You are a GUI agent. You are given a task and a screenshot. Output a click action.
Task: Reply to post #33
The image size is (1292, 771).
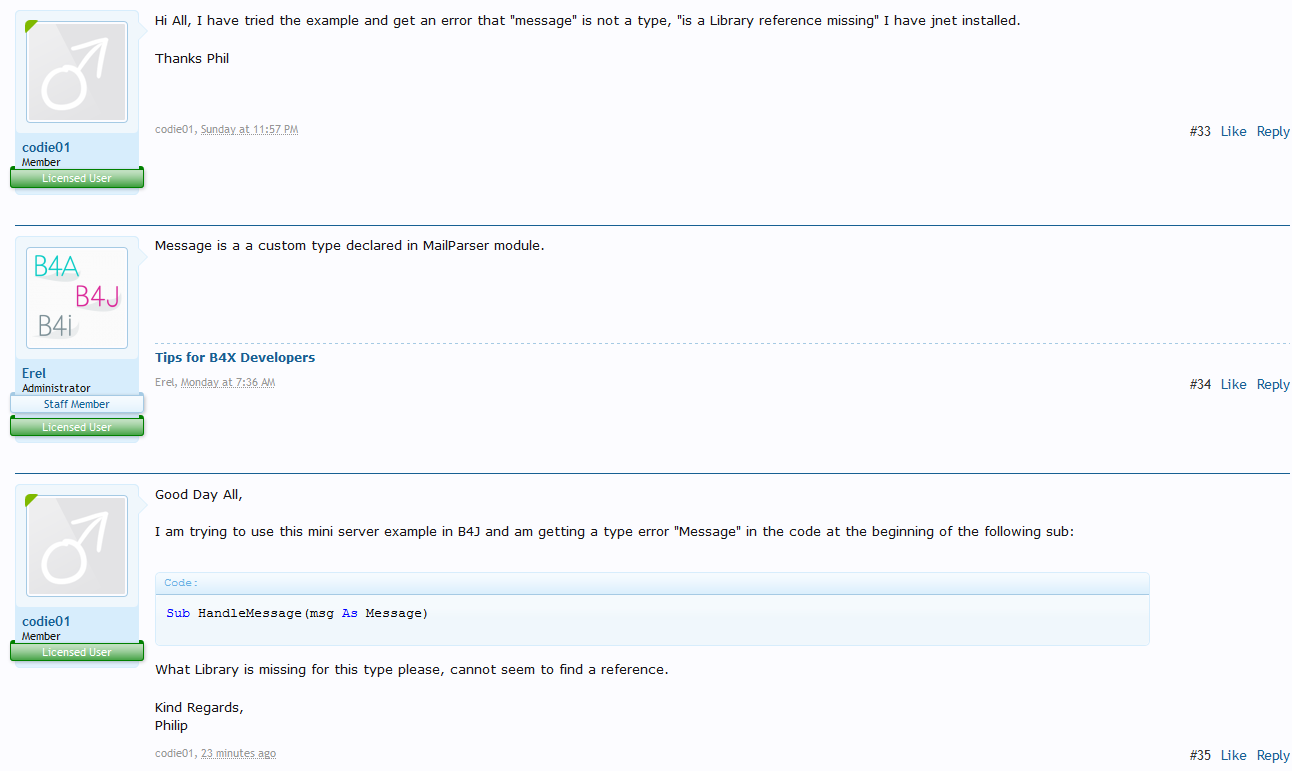[1272, 131]
